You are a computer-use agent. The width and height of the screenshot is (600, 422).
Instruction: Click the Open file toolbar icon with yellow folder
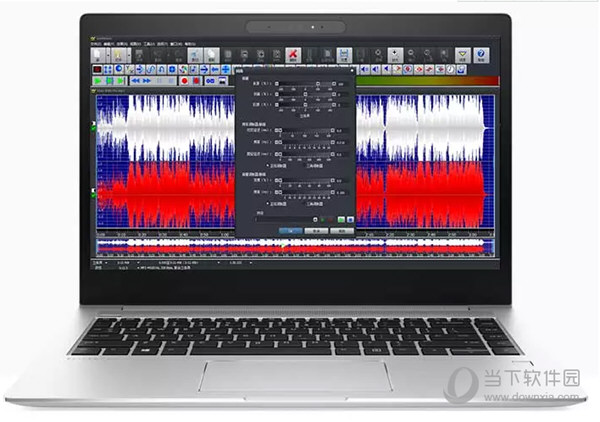click(118, 55)
